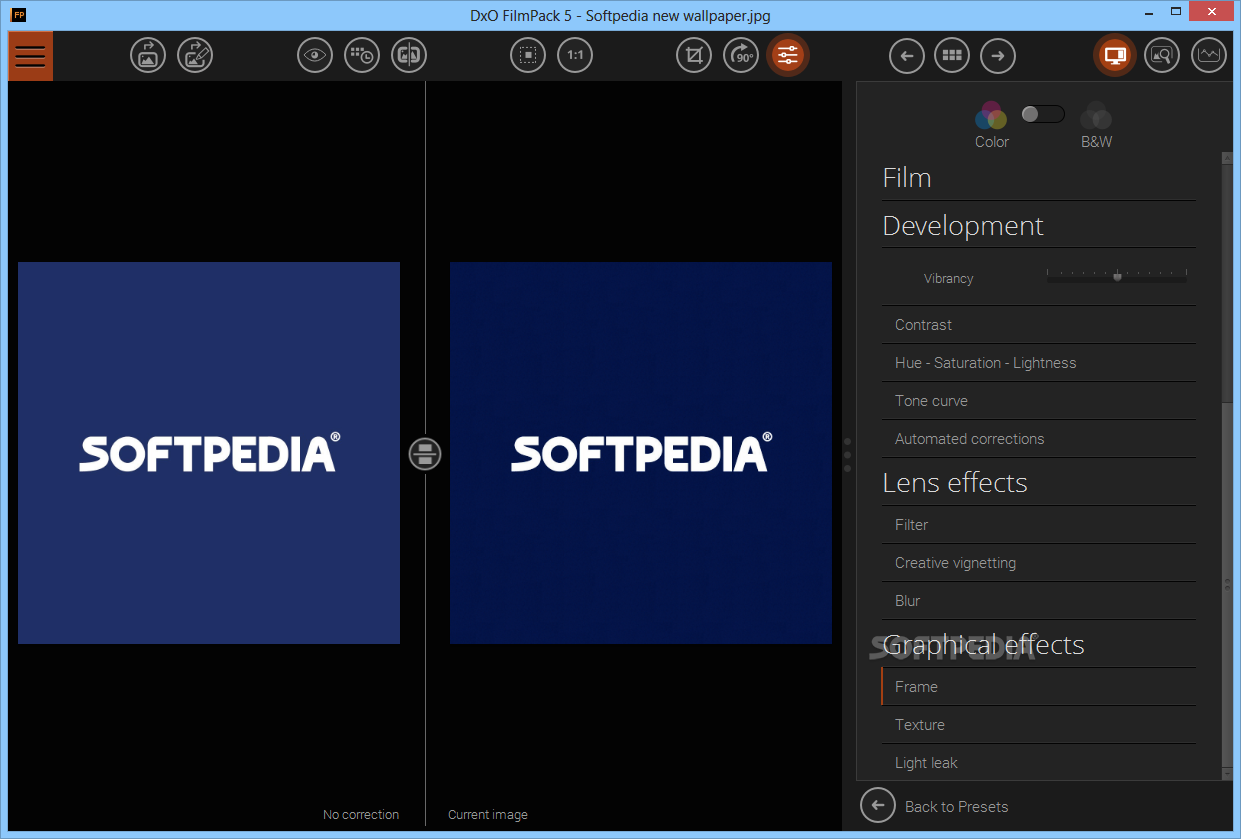Toggle the Color / B&W switch
The width and height of the screenshot is (1241, 839).
point(1043,114)
